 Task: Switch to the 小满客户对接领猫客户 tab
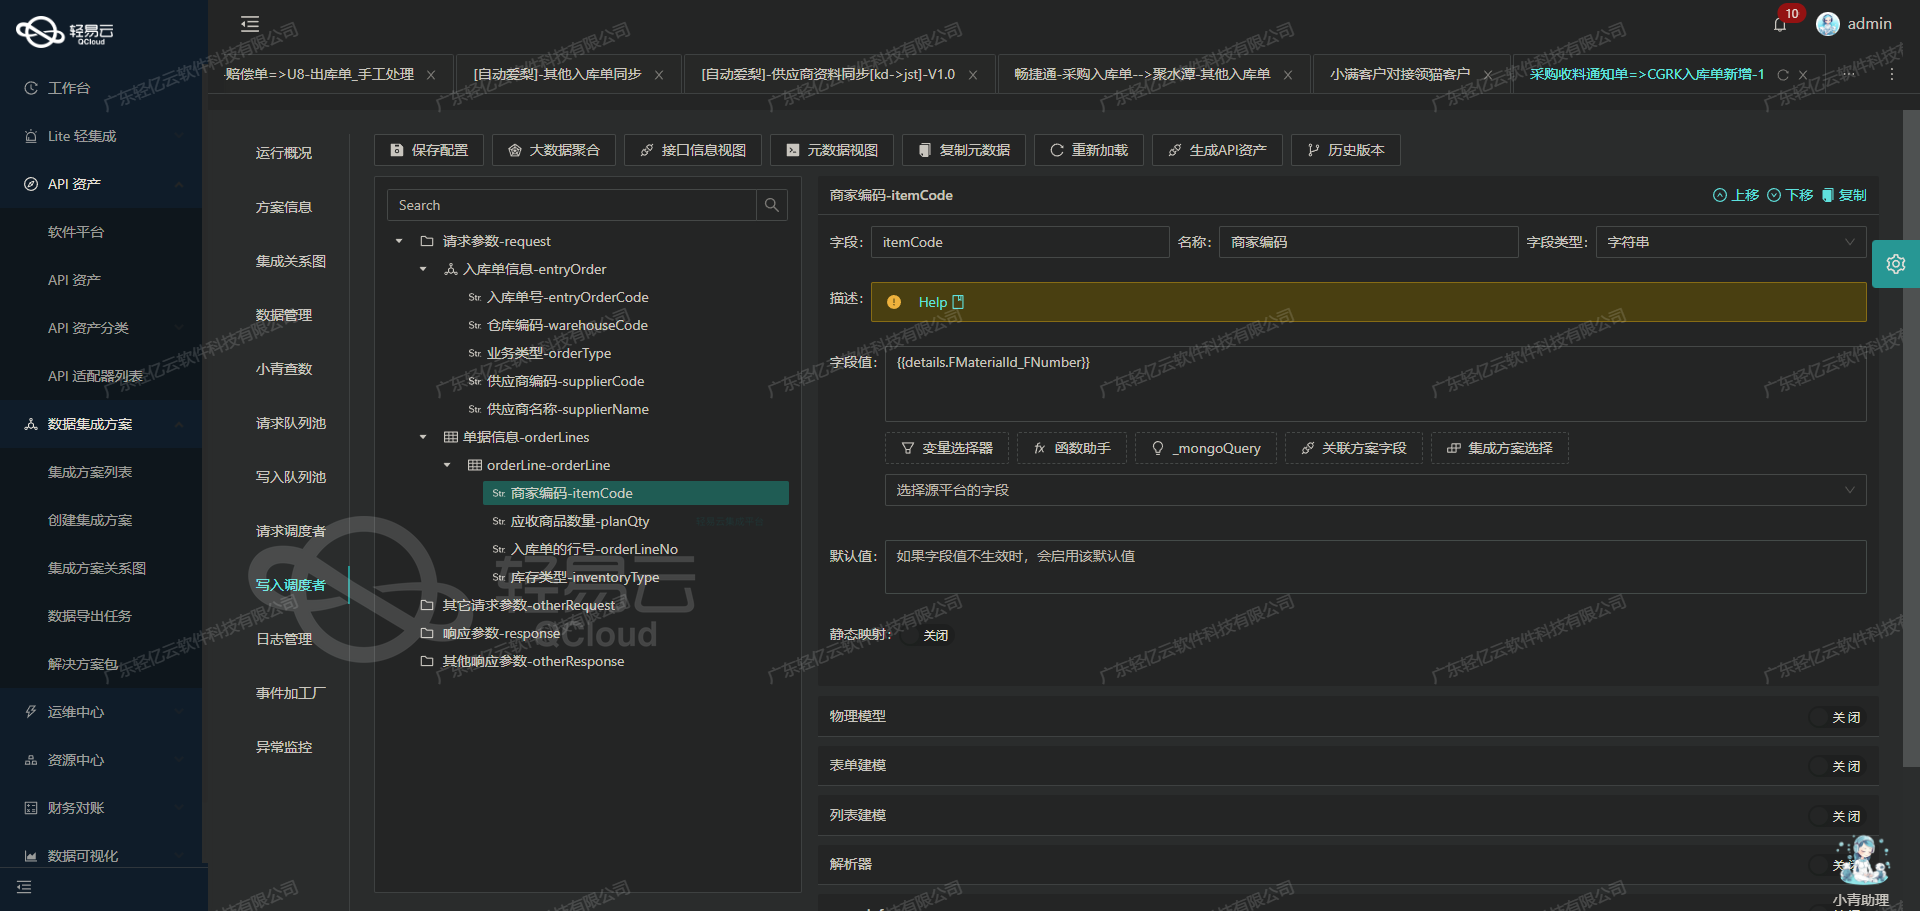pos(1400,75)
